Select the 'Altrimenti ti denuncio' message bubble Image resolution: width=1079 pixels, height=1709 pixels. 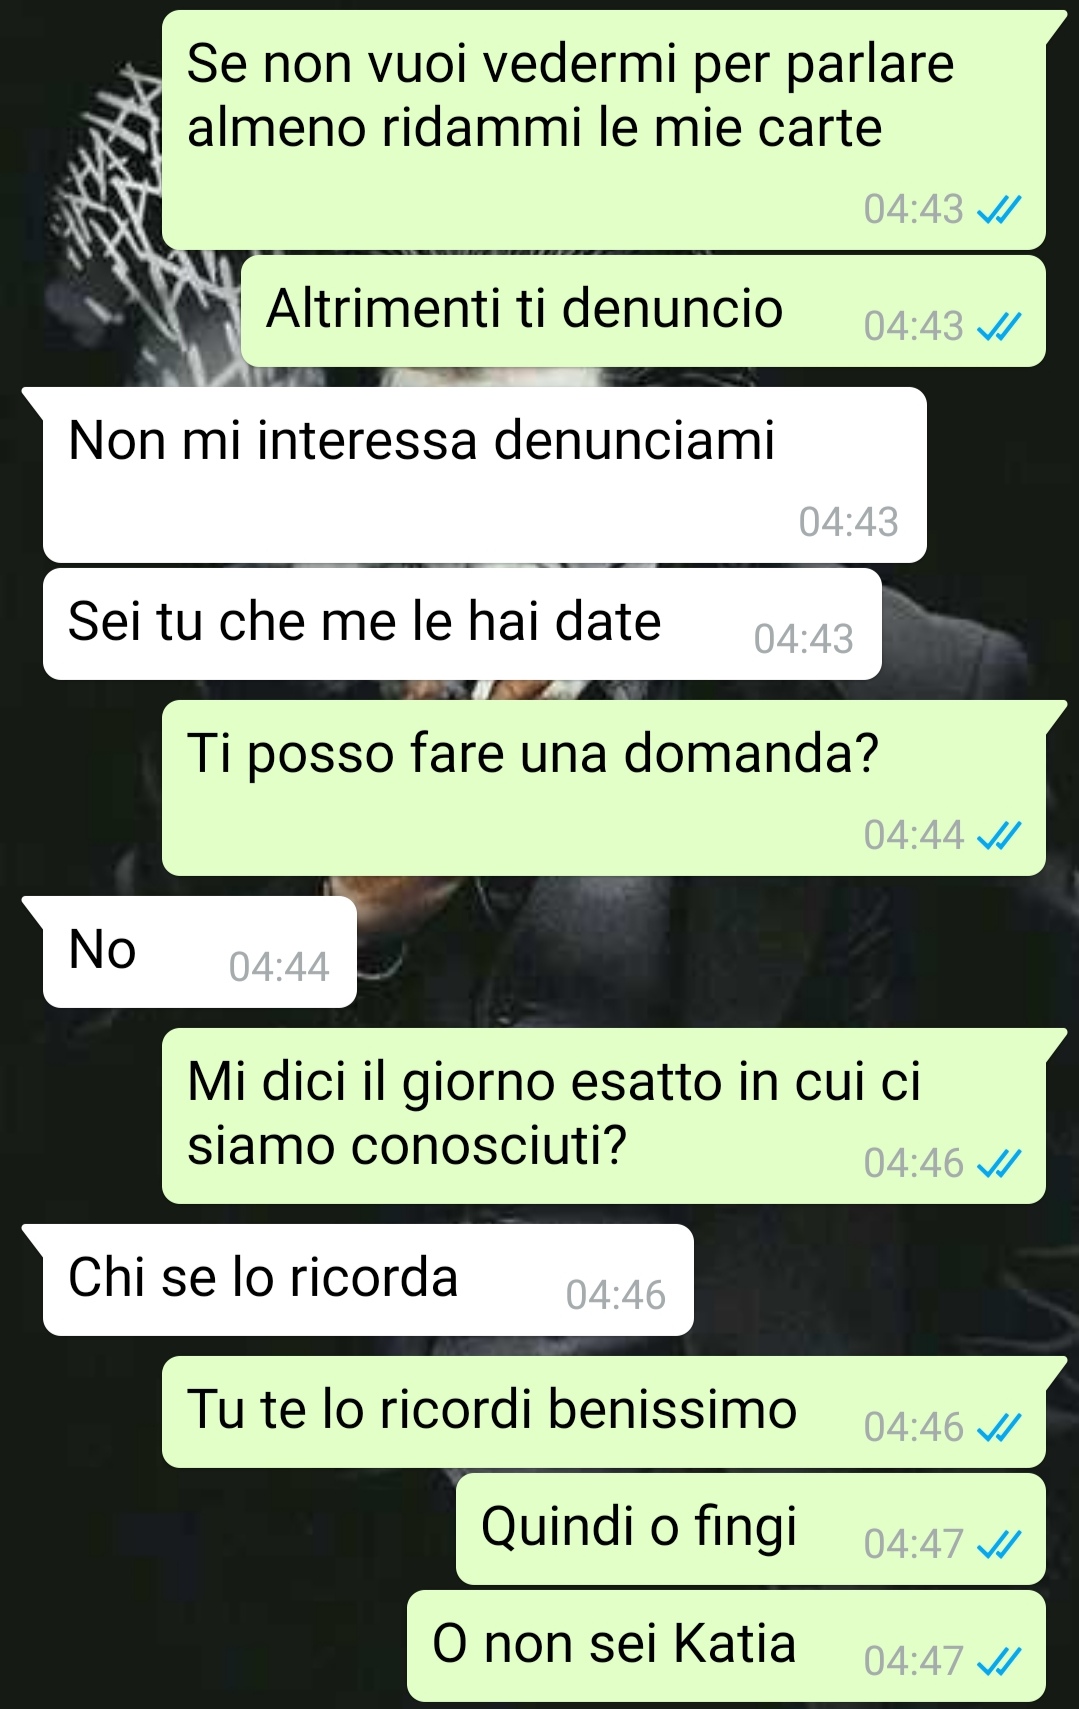(643, 311)
